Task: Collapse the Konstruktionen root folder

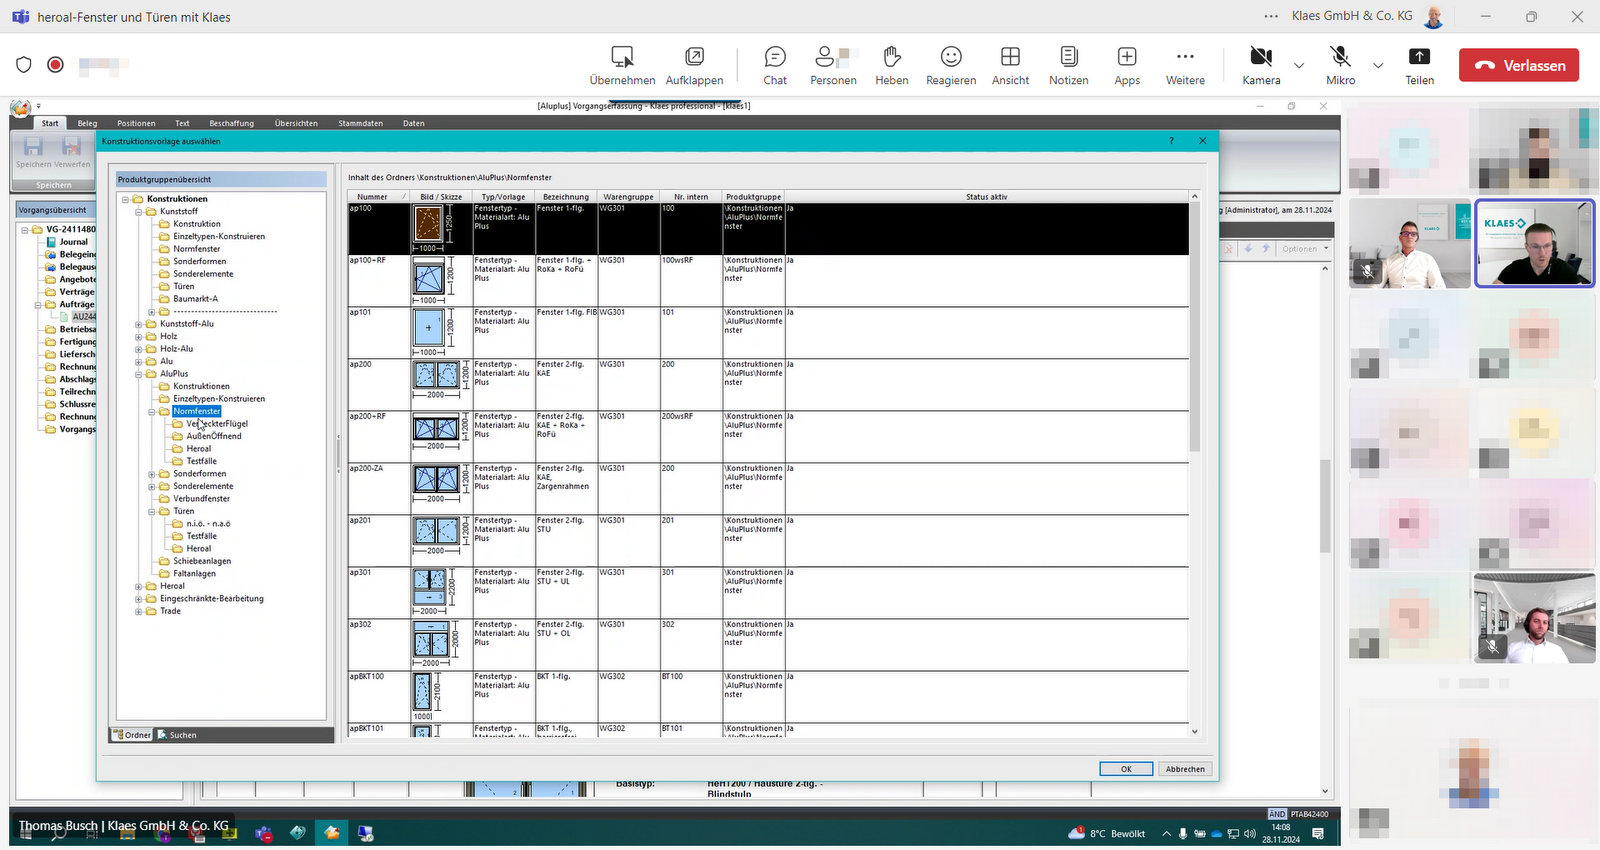Action: tap(126, 199)
